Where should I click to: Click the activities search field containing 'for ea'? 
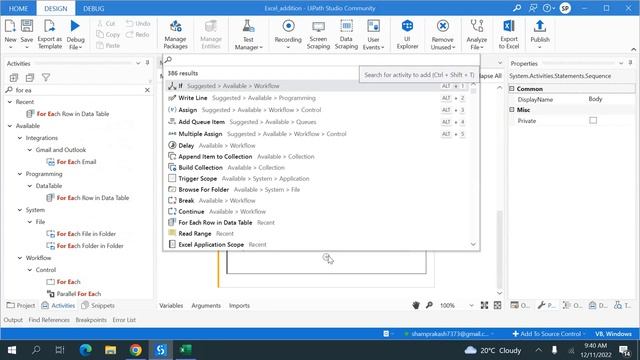78,90
